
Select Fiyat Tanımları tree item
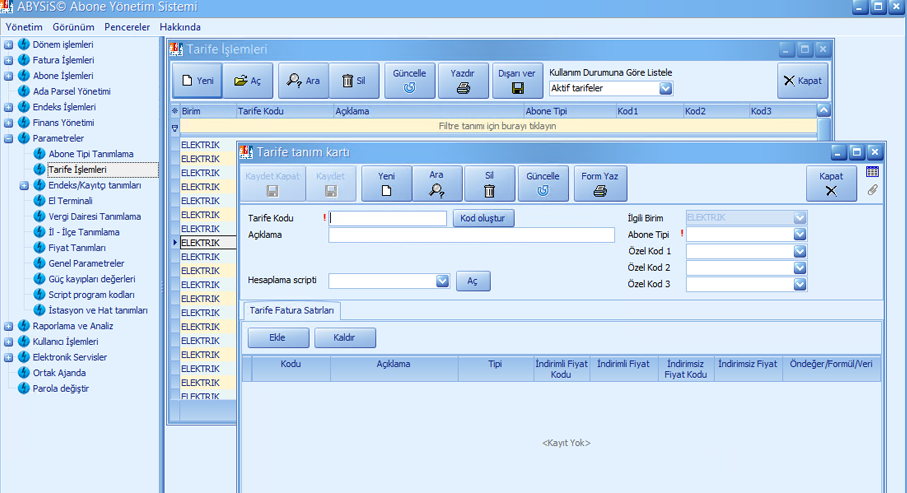77,248
